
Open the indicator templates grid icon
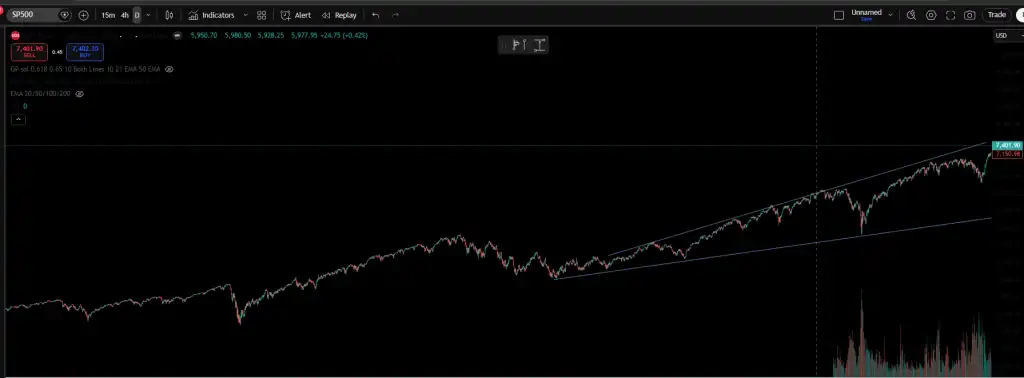[262, 15]
